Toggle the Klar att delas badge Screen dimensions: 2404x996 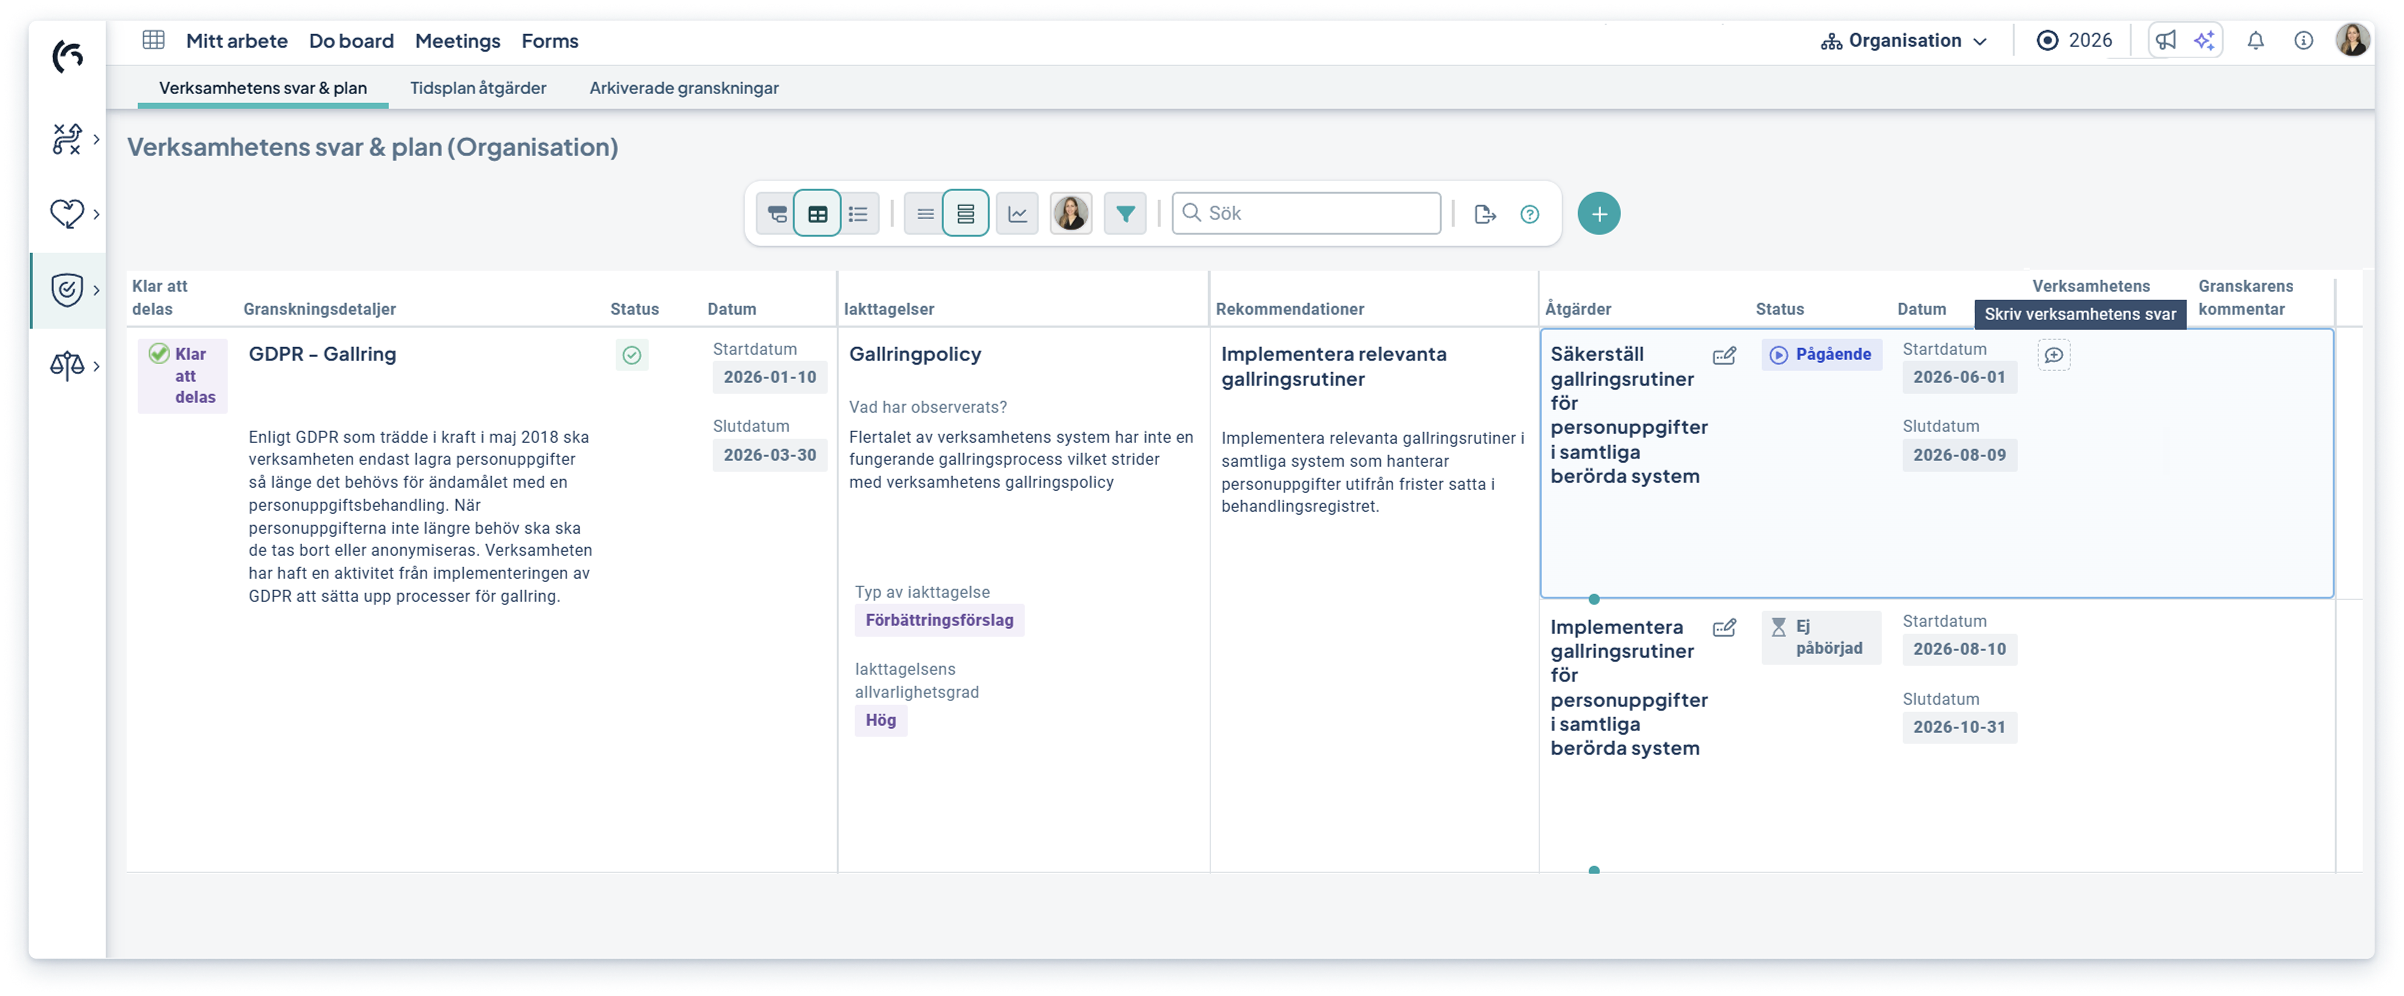pos(183,376)
